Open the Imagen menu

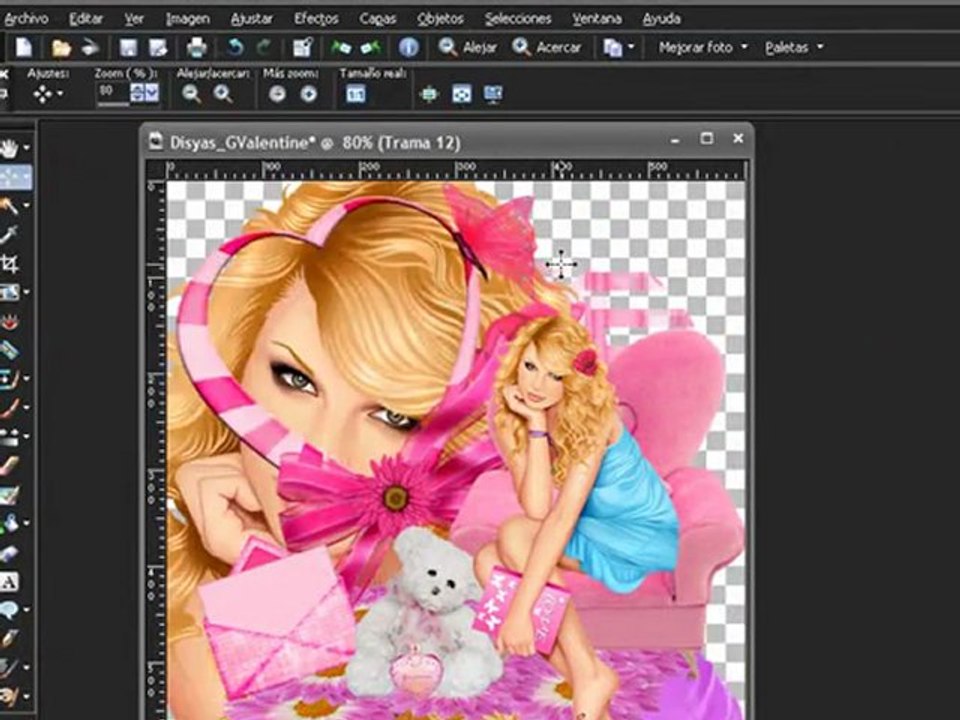[187, 19]
